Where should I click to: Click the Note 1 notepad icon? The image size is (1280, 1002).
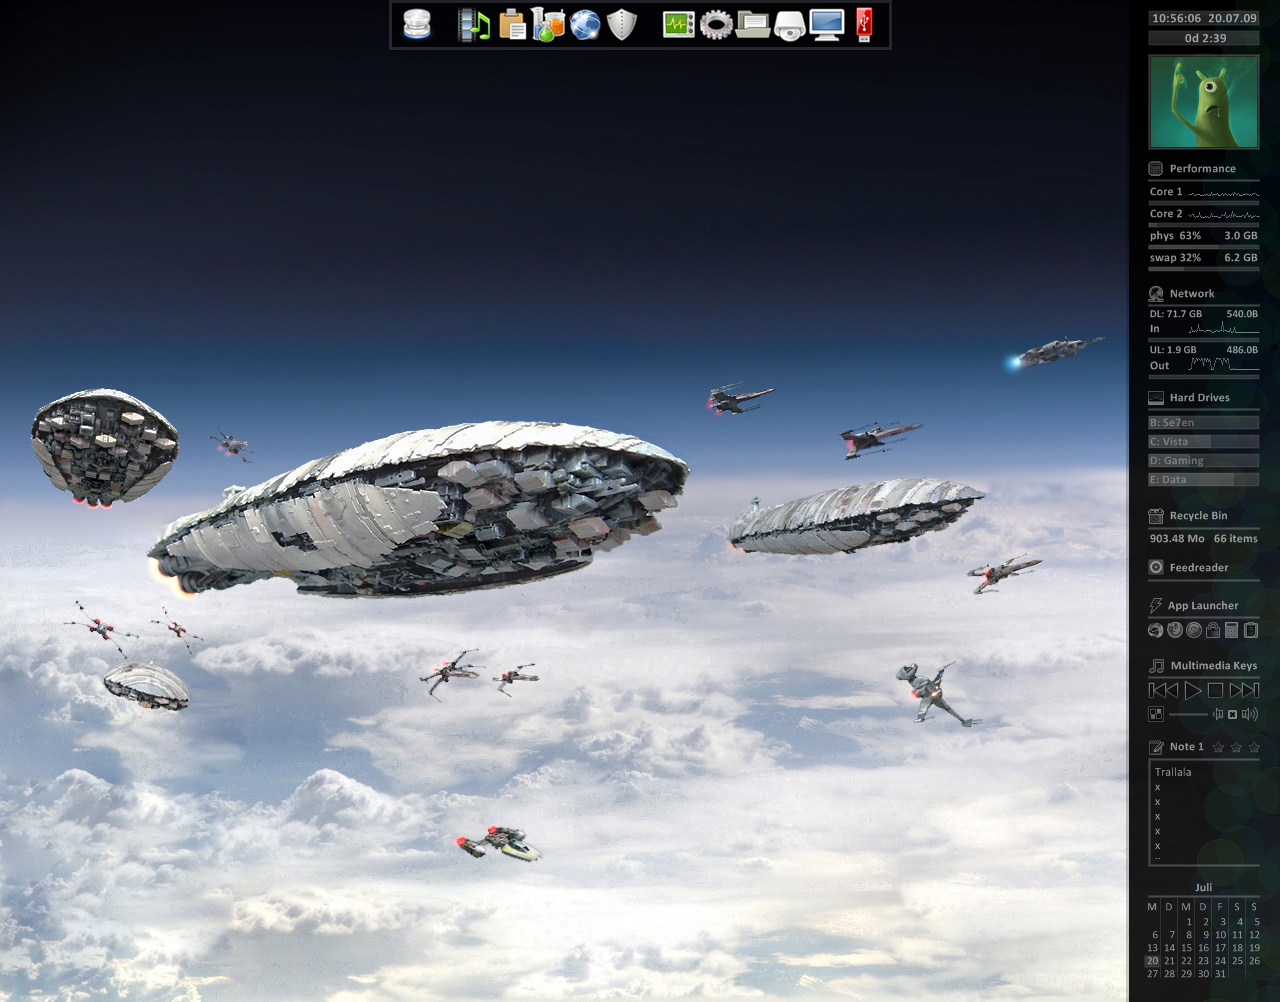[1157, 747]
